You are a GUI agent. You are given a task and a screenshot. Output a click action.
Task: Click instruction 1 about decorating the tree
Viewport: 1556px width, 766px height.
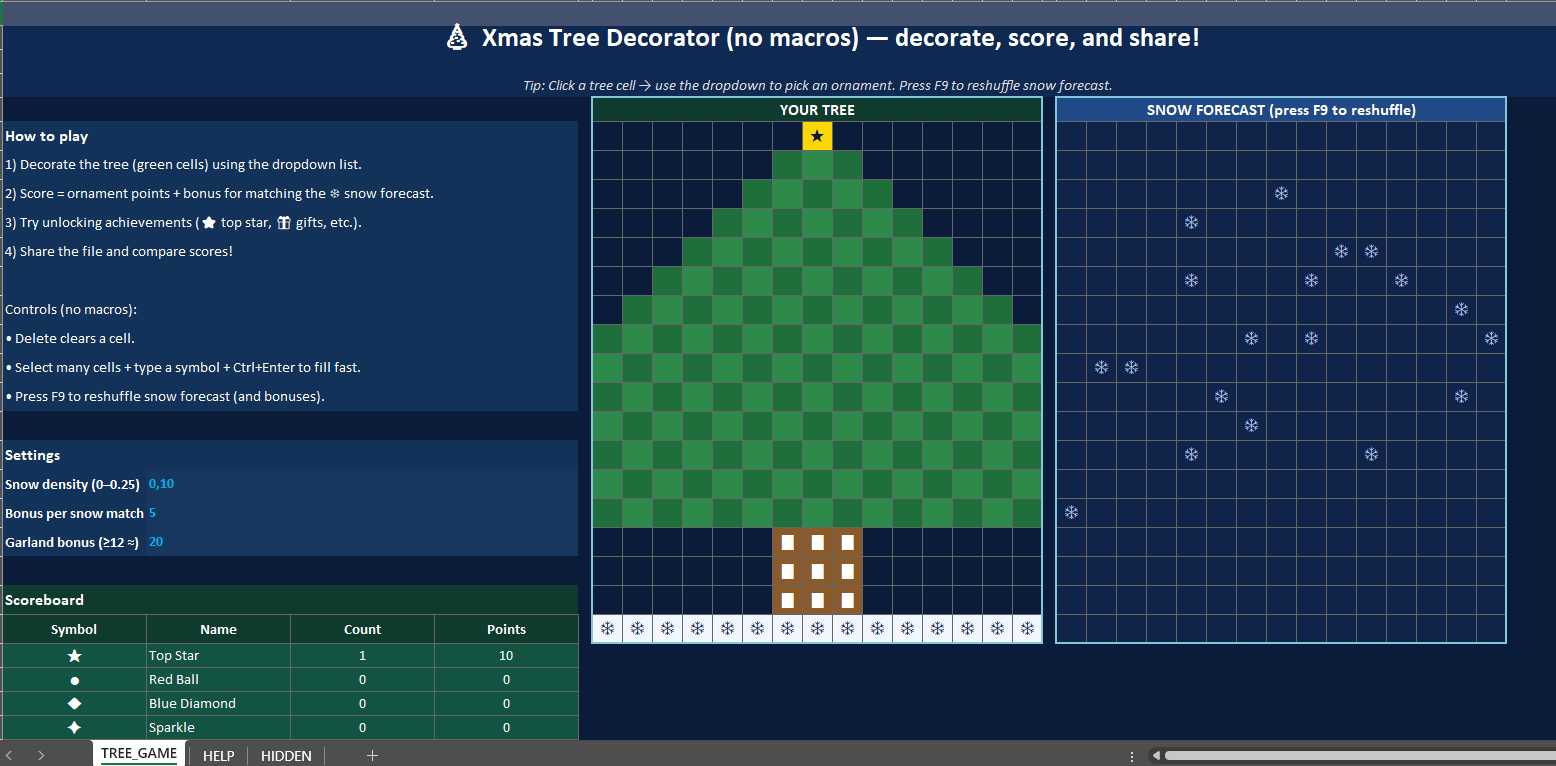(x=184, y=165)
